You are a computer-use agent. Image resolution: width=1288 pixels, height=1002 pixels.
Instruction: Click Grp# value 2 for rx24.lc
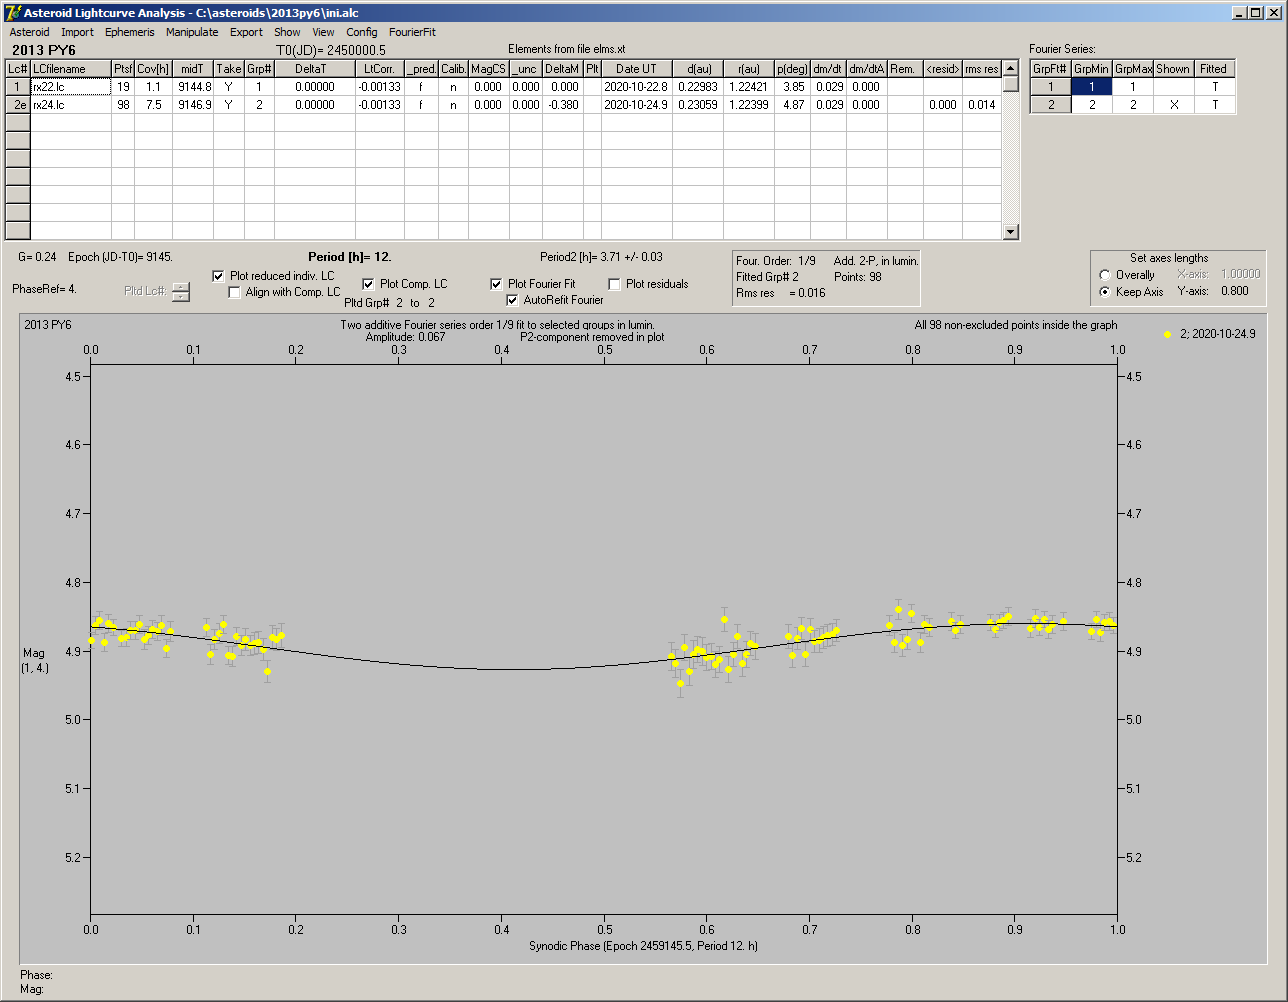pos(259,104)
